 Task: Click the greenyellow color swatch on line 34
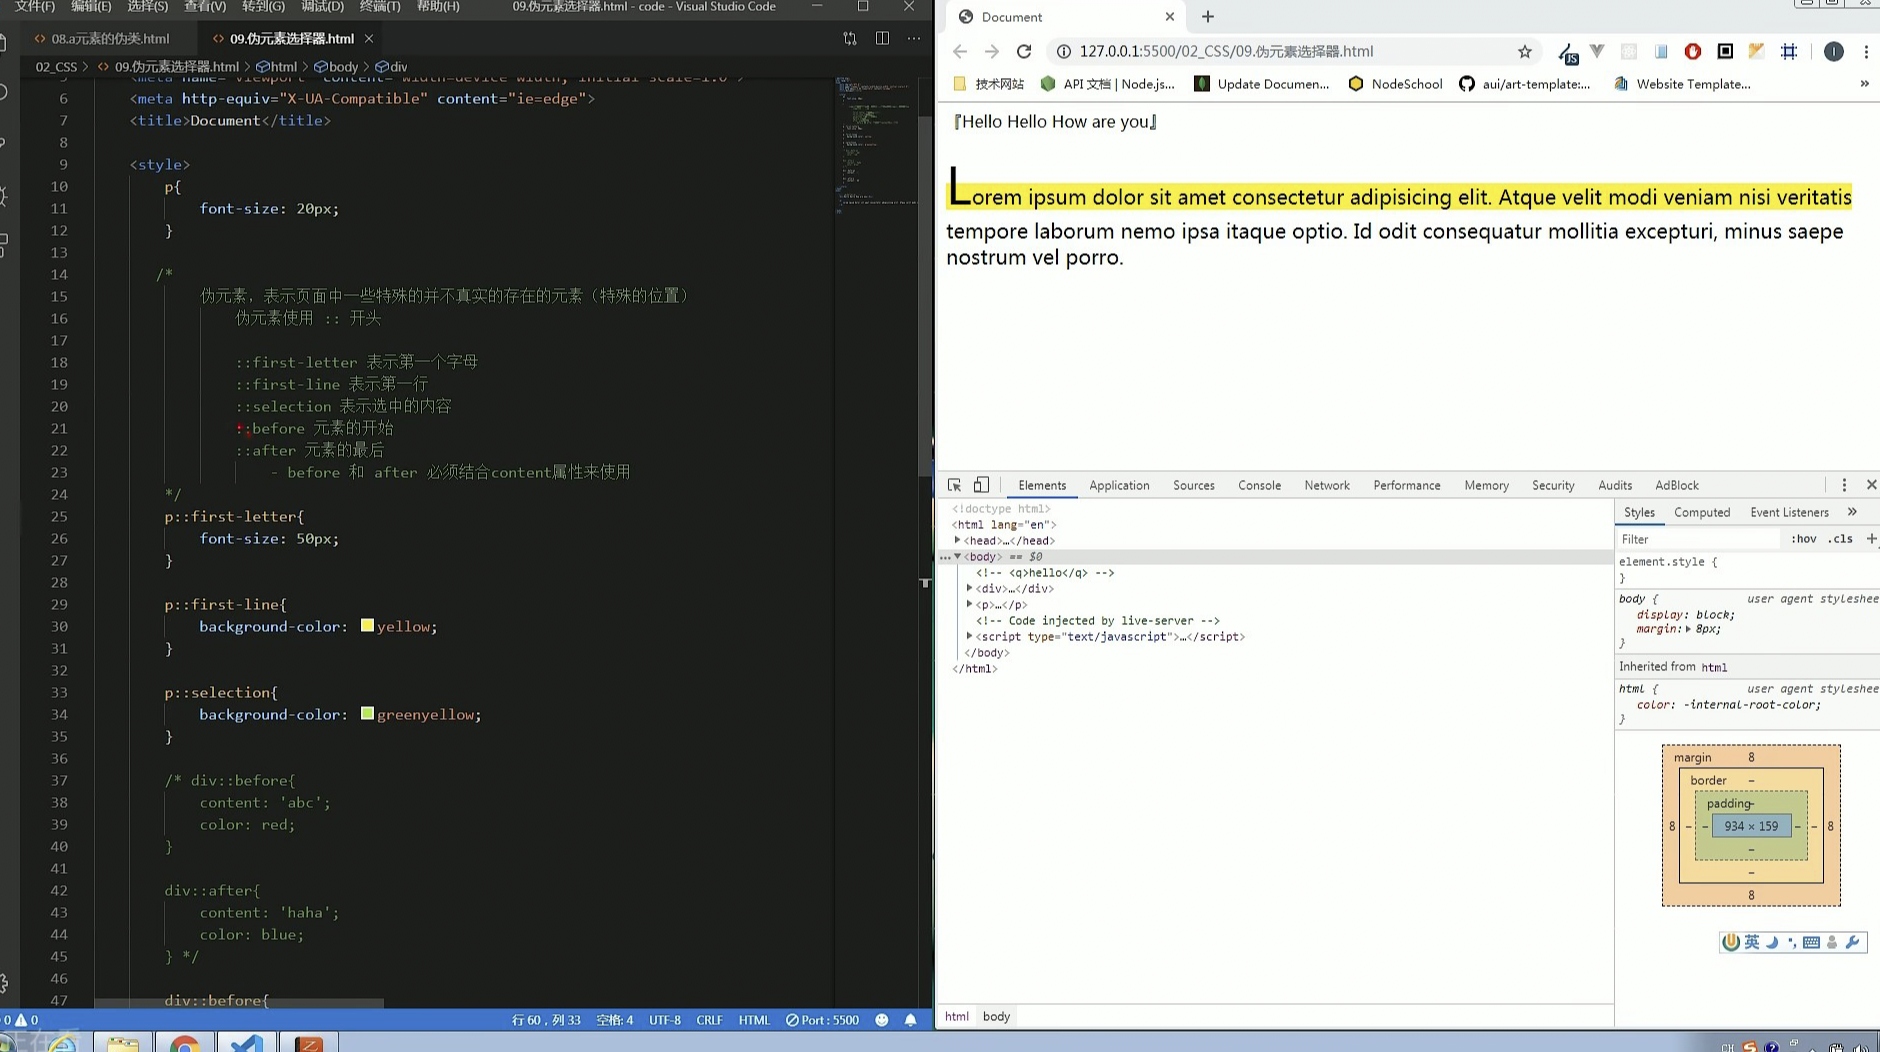tap(367, 713)
